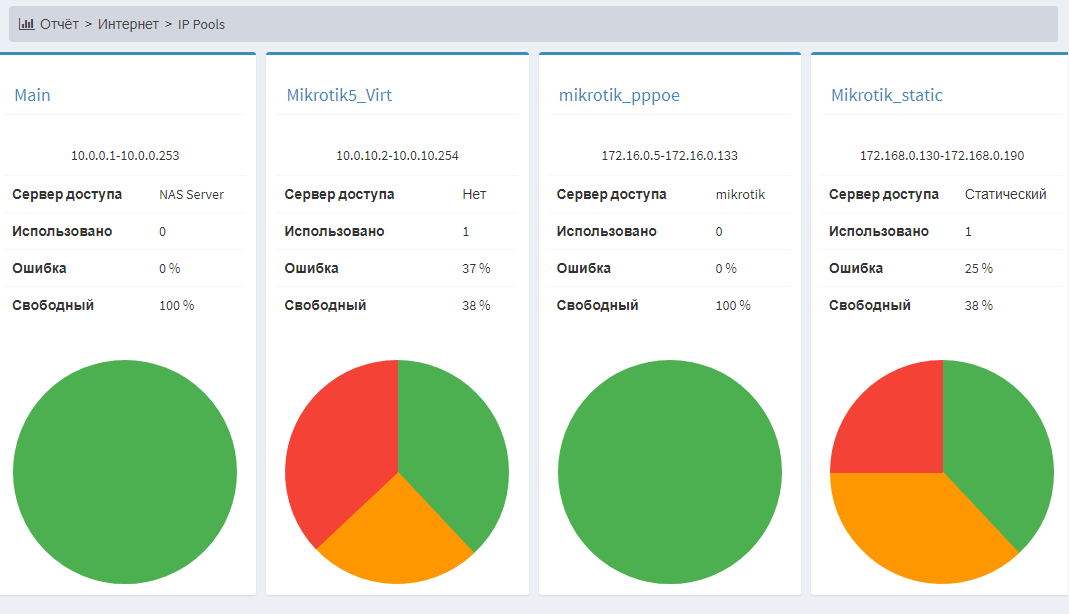Open the Main pool title link
Viewport: 1069px width, 614px height.
(32, 96)
